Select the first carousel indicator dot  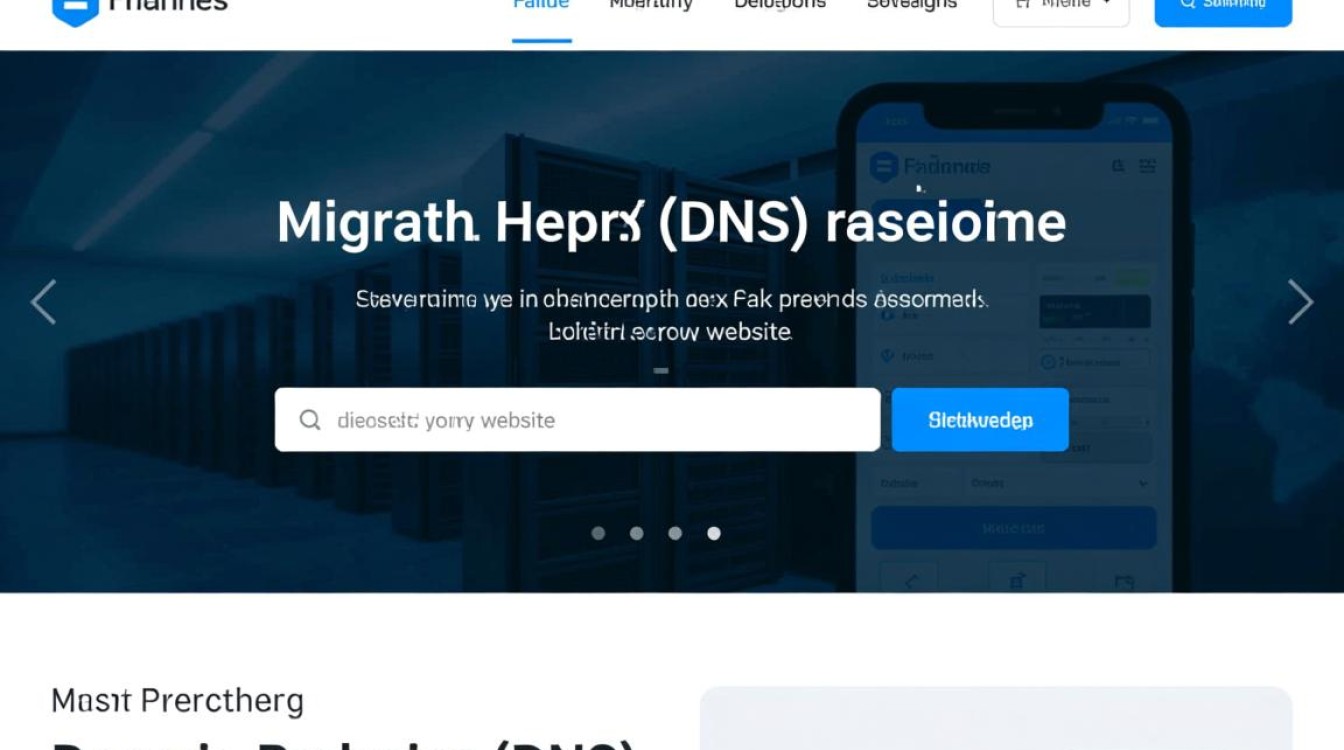tap(598, 533)
